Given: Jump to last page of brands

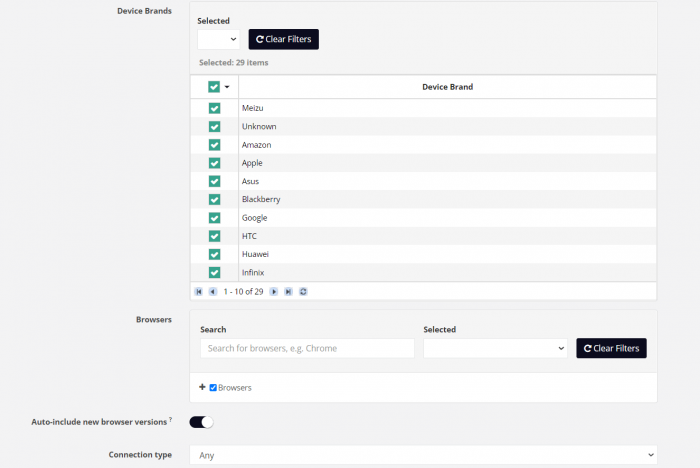Looking at the screenshot, I should [x=288, y=291].
